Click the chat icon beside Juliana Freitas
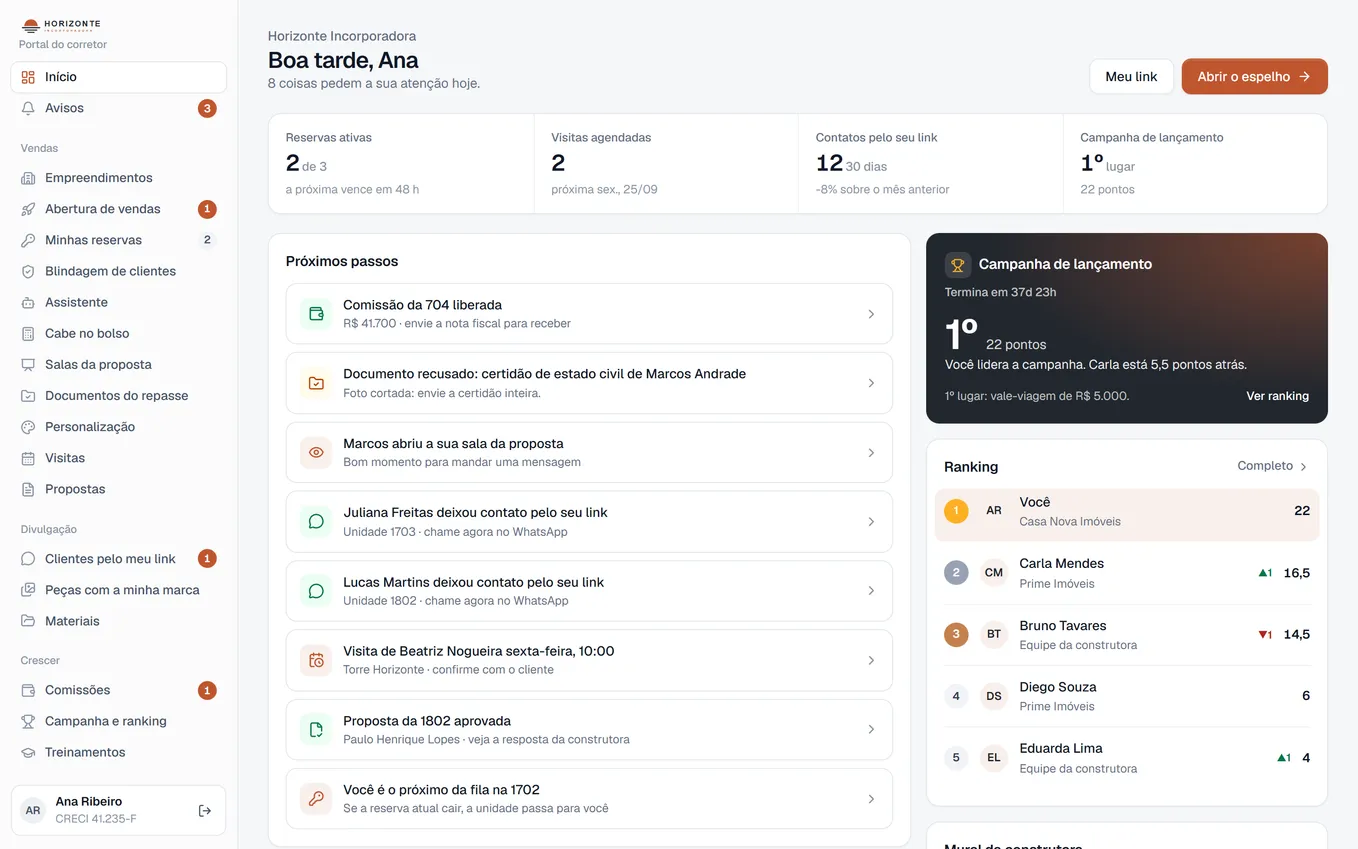 tap(316, 522)
